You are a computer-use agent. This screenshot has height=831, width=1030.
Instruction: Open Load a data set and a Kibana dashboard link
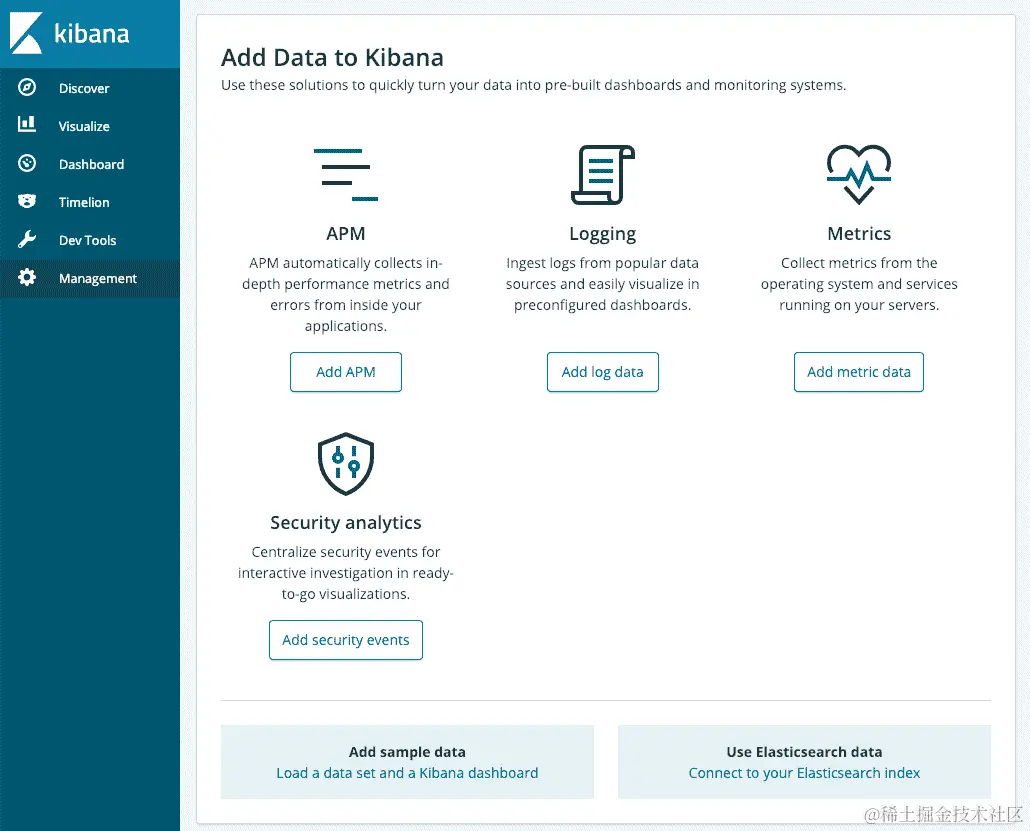[x=407, y=773]
